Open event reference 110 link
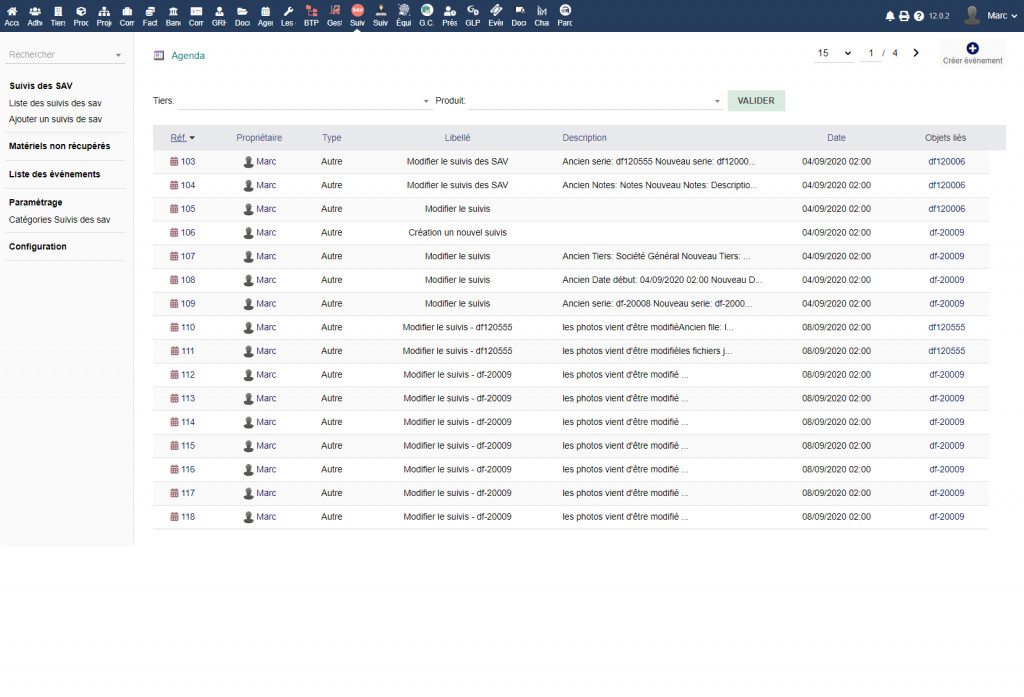1024x697 pixels. click(x=187, y=327)
